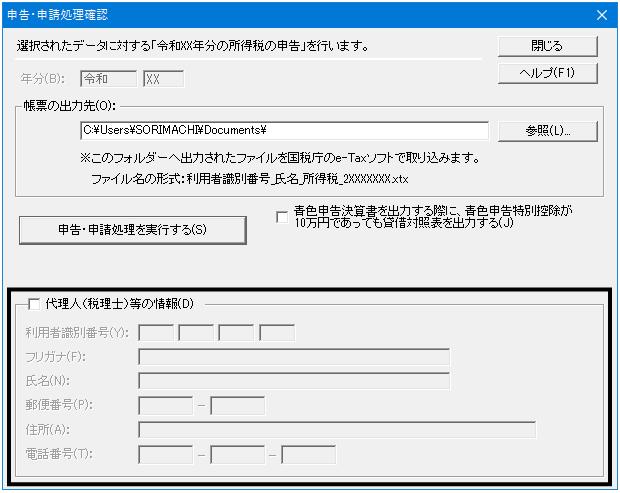The height and width of the screenshot is (493, 620).
Task: Enable the 青色申告決算書 貸借対照表 output checkbox
Action: (282, 217)
